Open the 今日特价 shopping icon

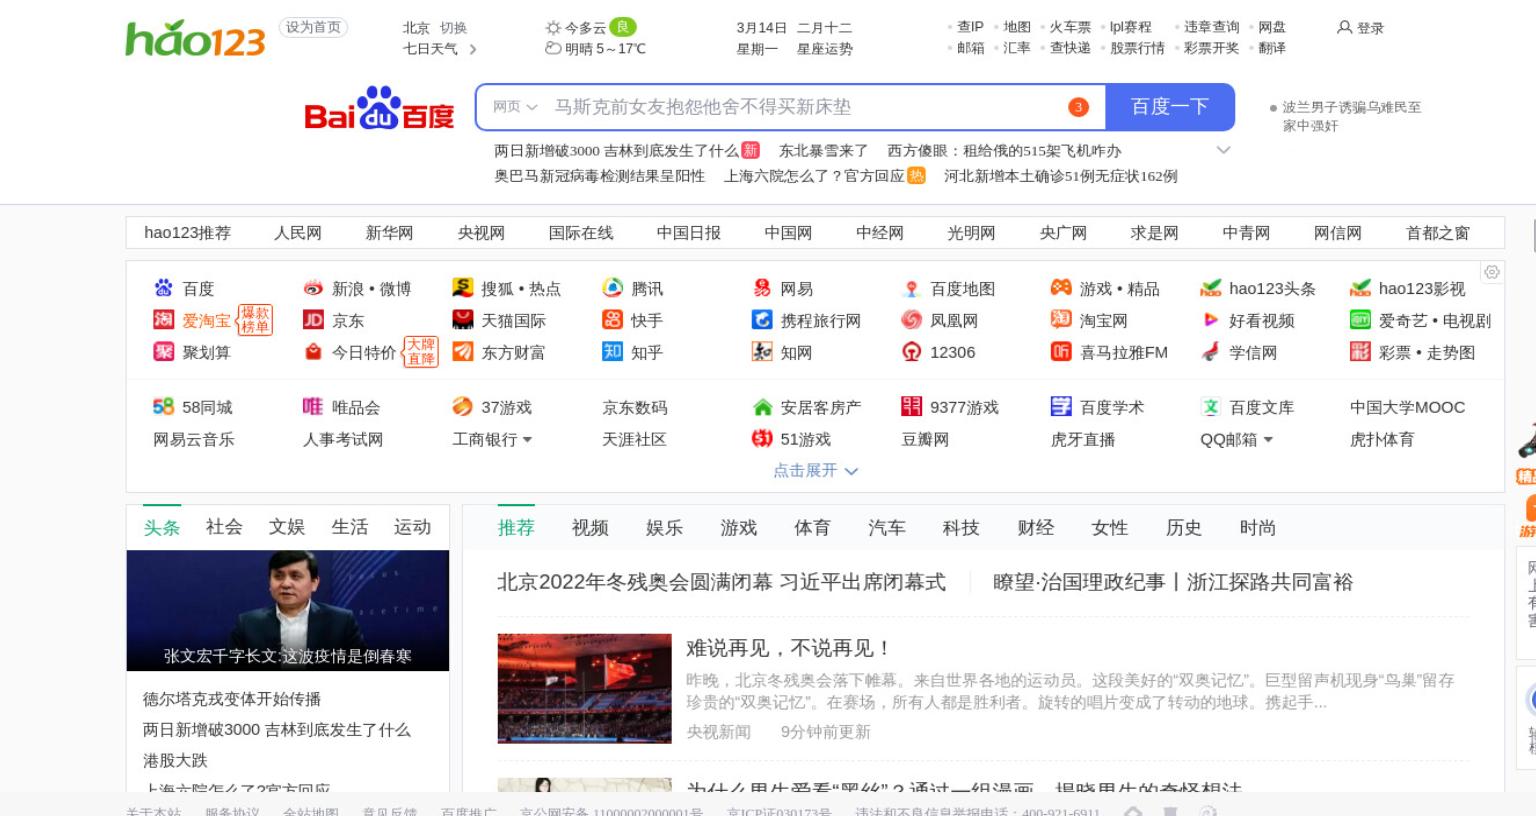tap(313, 352)
